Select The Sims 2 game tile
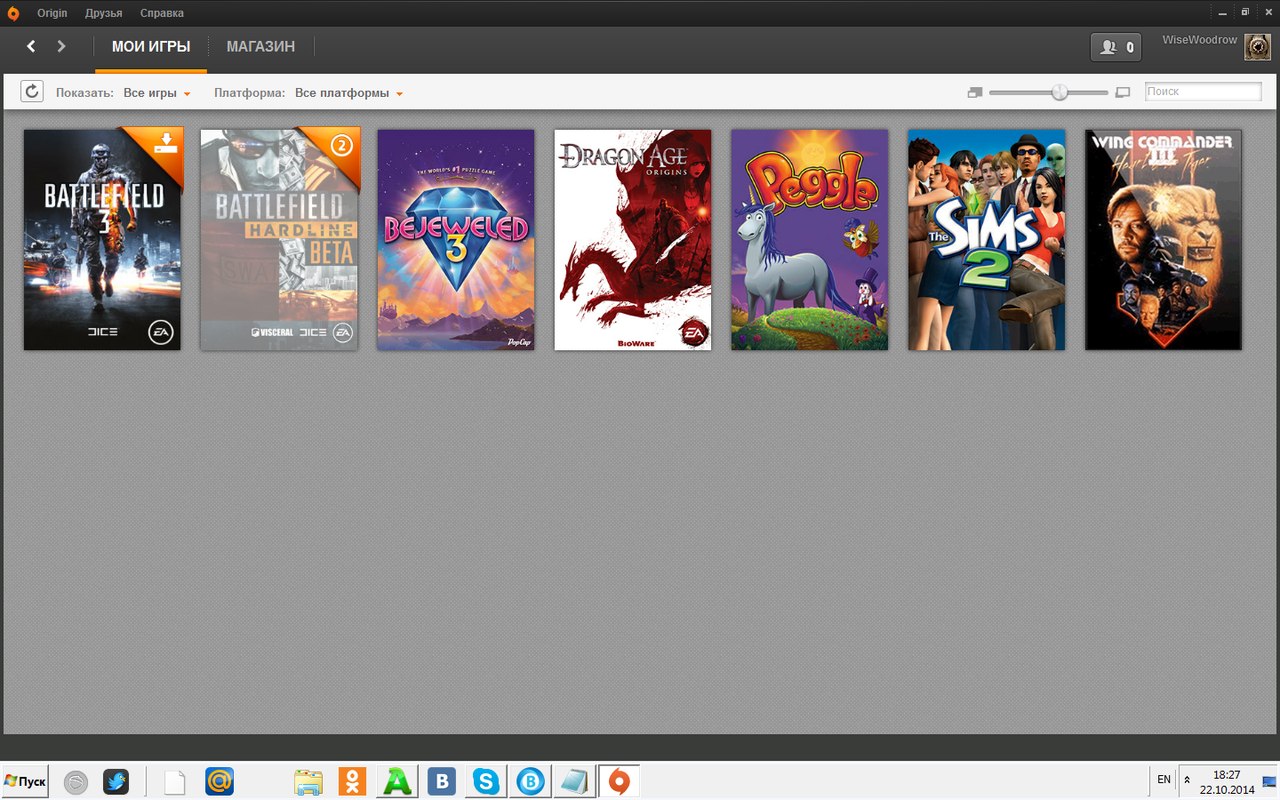 pyautogui.click(x=987, y=240)
